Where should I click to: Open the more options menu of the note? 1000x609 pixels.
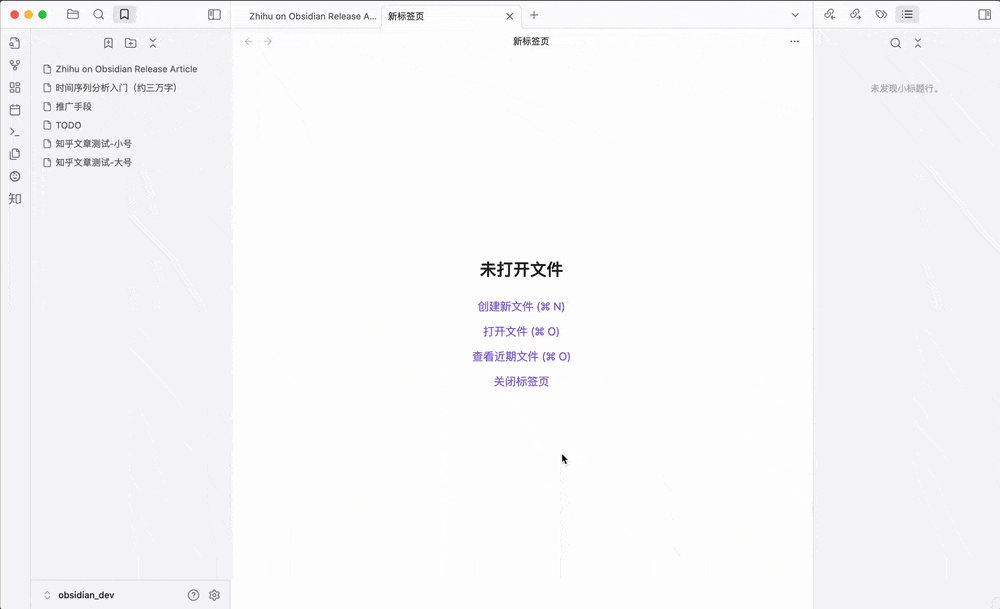pyautogui.click(x=795, y=41)
